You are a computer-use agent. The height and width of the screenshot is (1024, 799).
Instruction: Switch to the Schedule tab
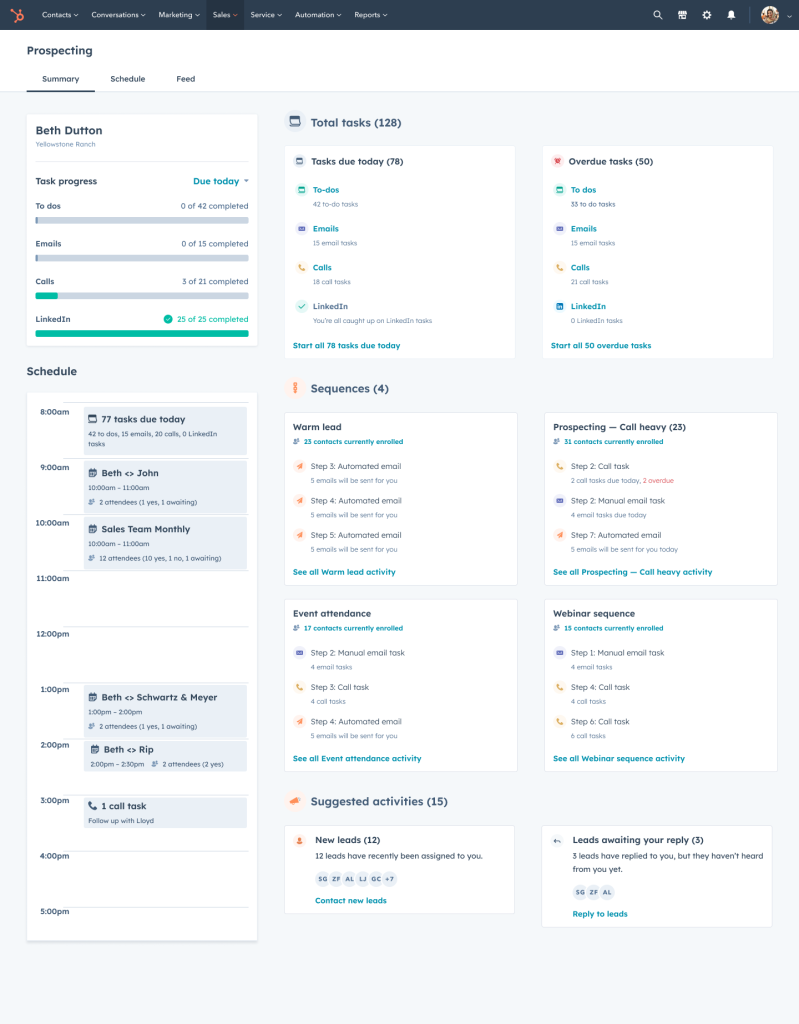pos(127,79)
